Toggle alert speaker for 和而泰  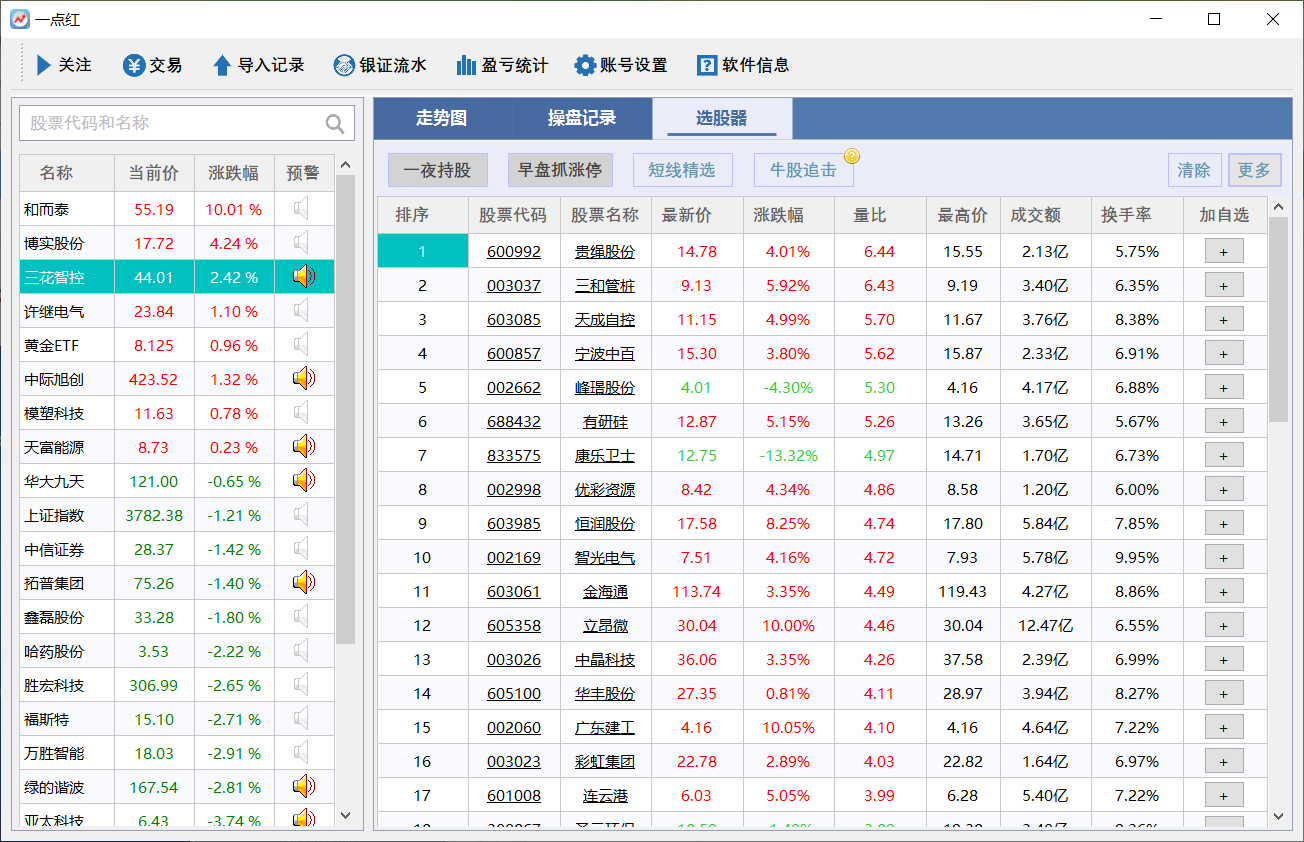click(303, 209)
